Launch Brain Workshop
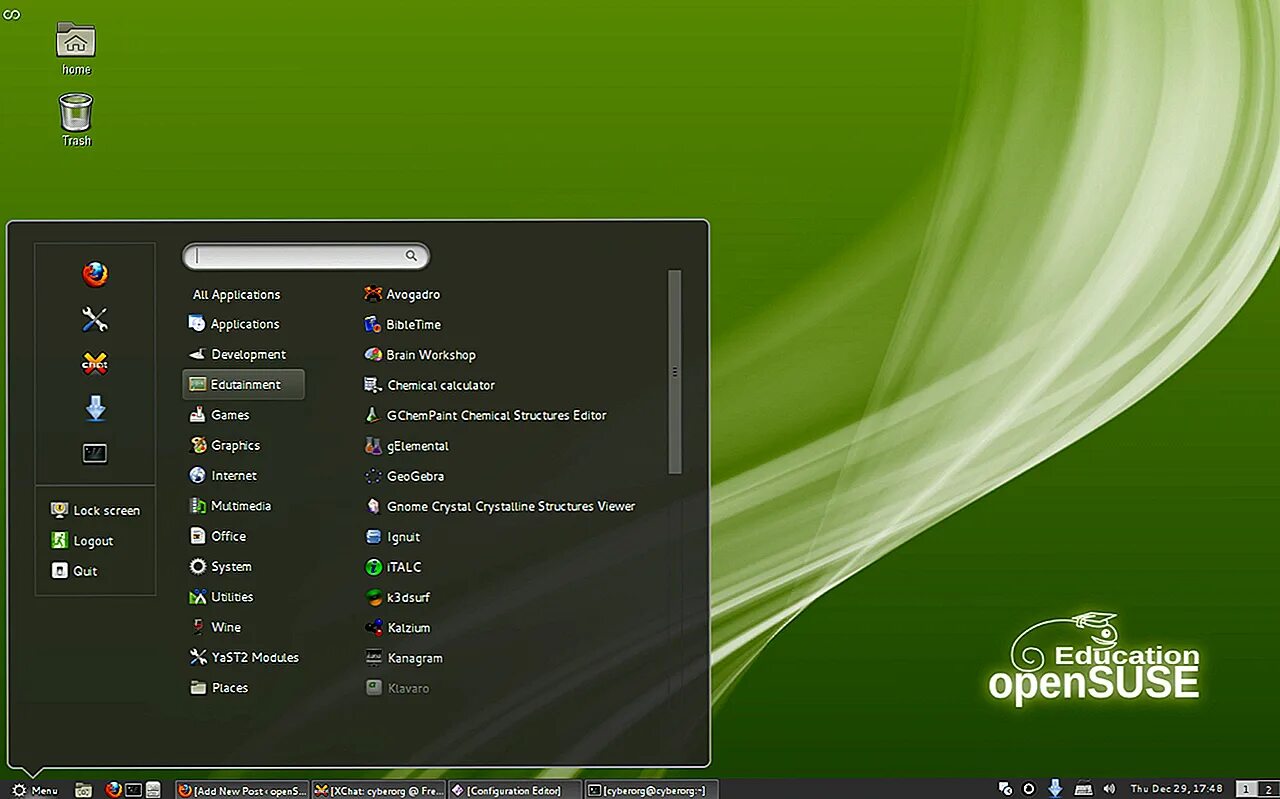This screenshot has width=1280, height=799. [419, 354]
